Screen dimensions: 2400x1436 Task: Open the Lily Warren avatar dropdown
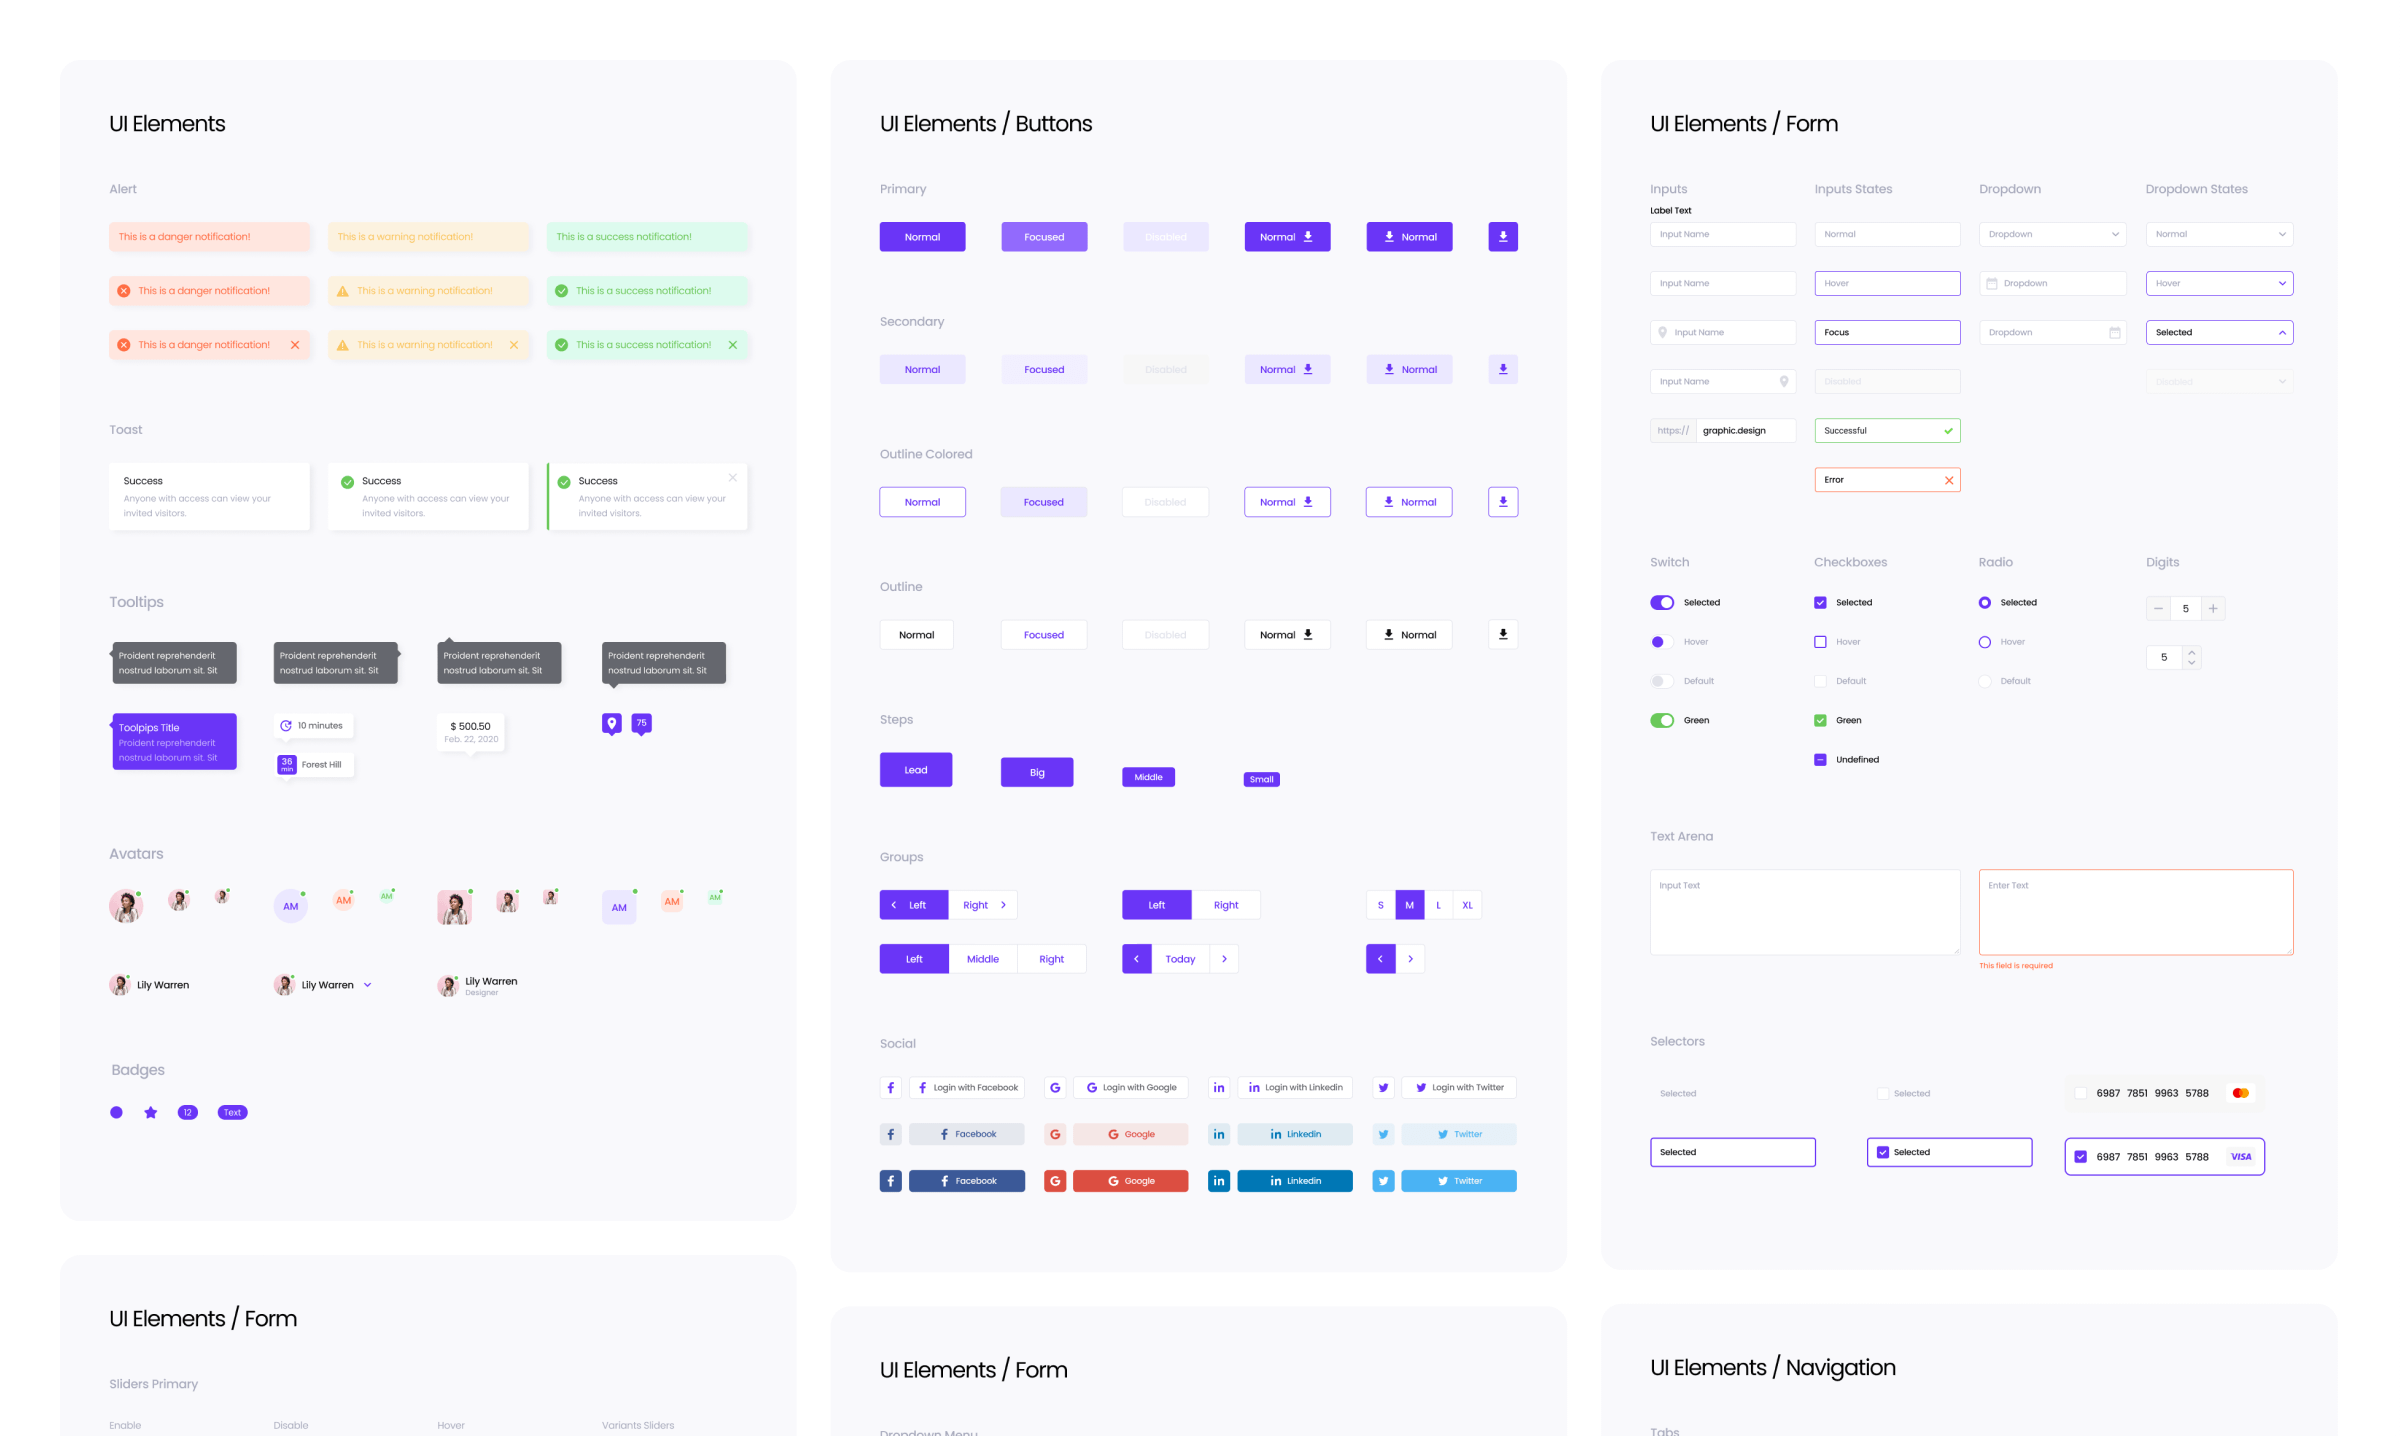tap(367, 984)
